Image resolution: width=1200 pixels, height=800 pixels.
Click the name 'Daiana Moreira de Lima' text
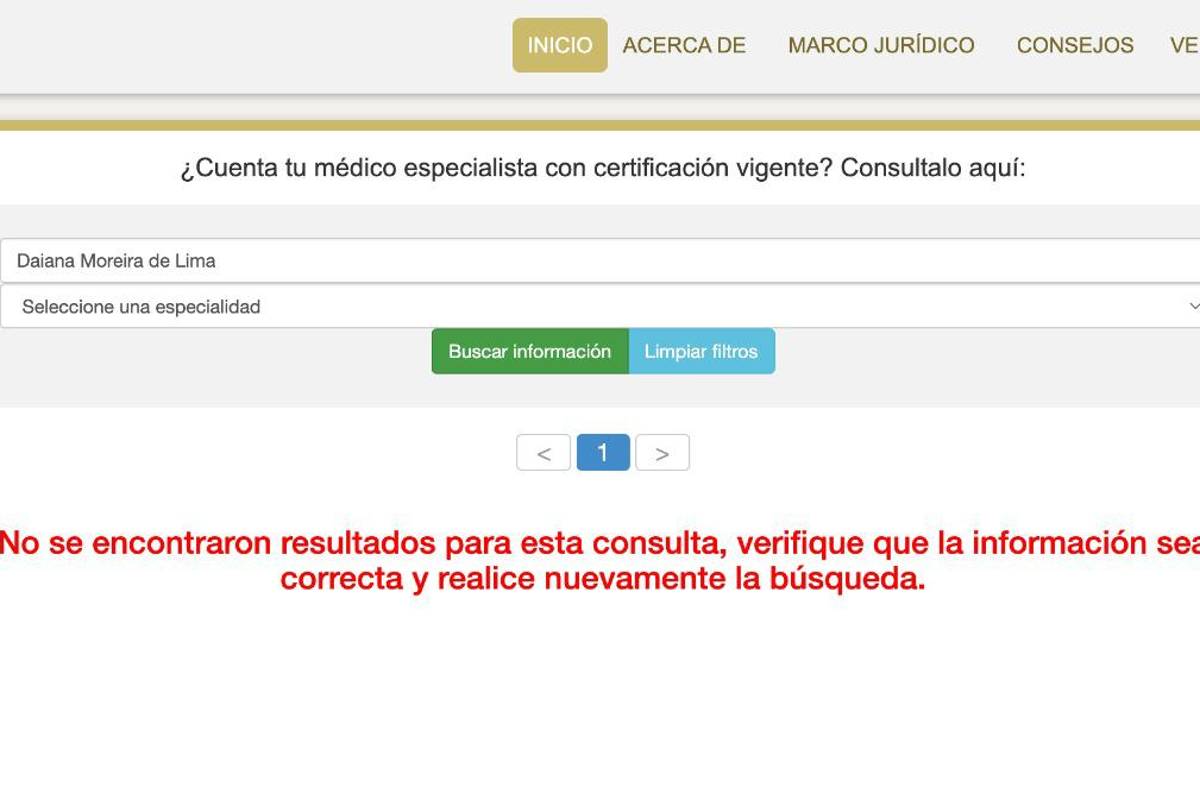[x=116, y=261]
